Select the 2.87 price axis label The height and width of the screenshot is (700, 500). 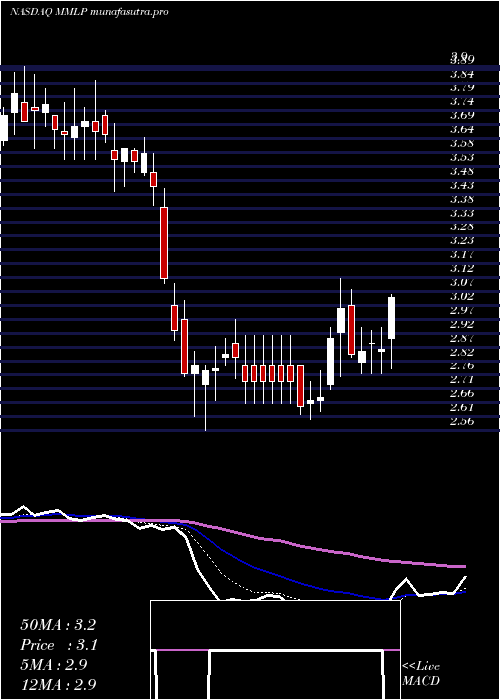point(462,338)
